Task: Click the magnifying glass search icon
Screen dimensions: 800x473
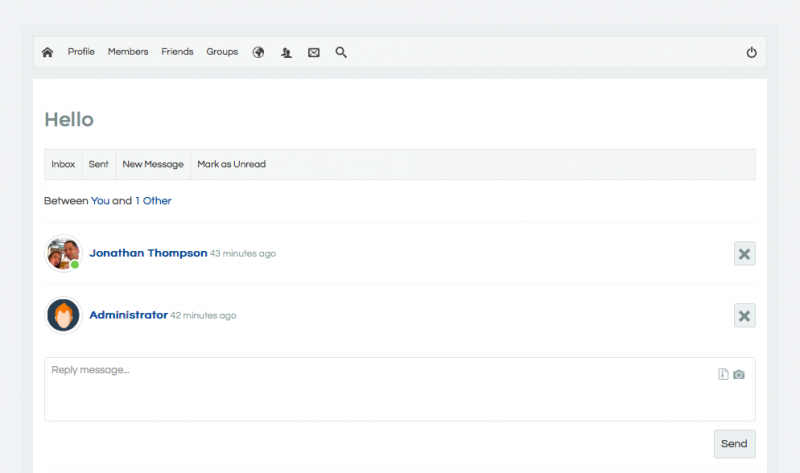Action: [341, 52]
